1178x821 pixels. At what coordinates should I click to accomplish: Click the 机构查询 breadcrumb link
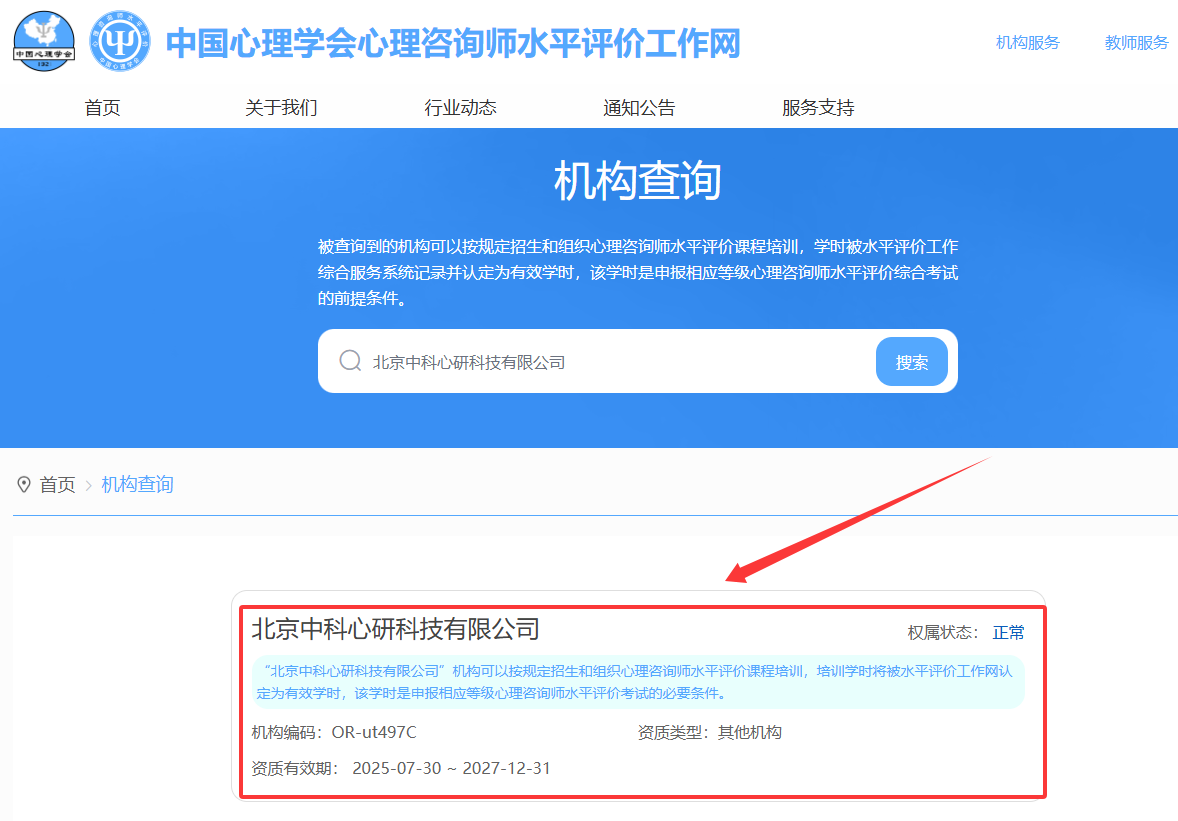point(137,484)
